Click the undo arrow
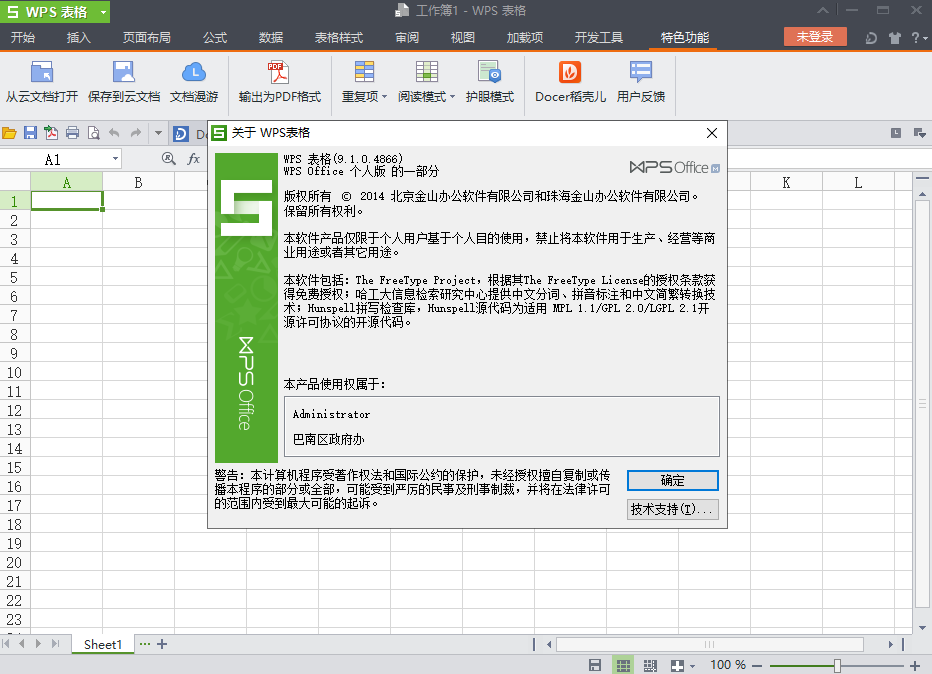This screenshot has width=932, height=674. click(114, 133)
